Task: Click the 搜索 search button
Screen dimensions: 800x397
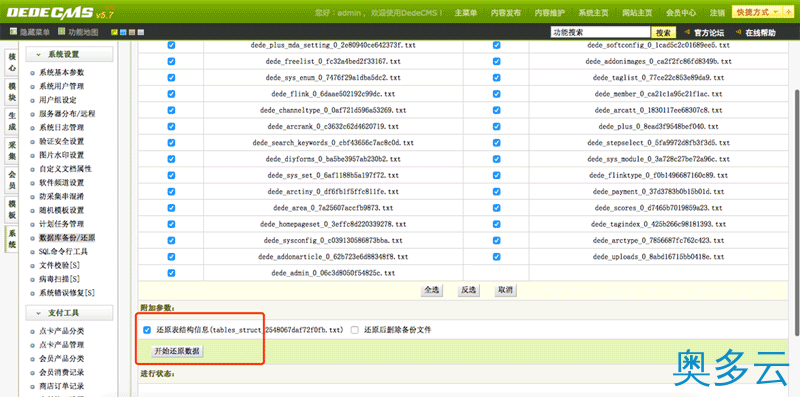Action: coord(663,33)
